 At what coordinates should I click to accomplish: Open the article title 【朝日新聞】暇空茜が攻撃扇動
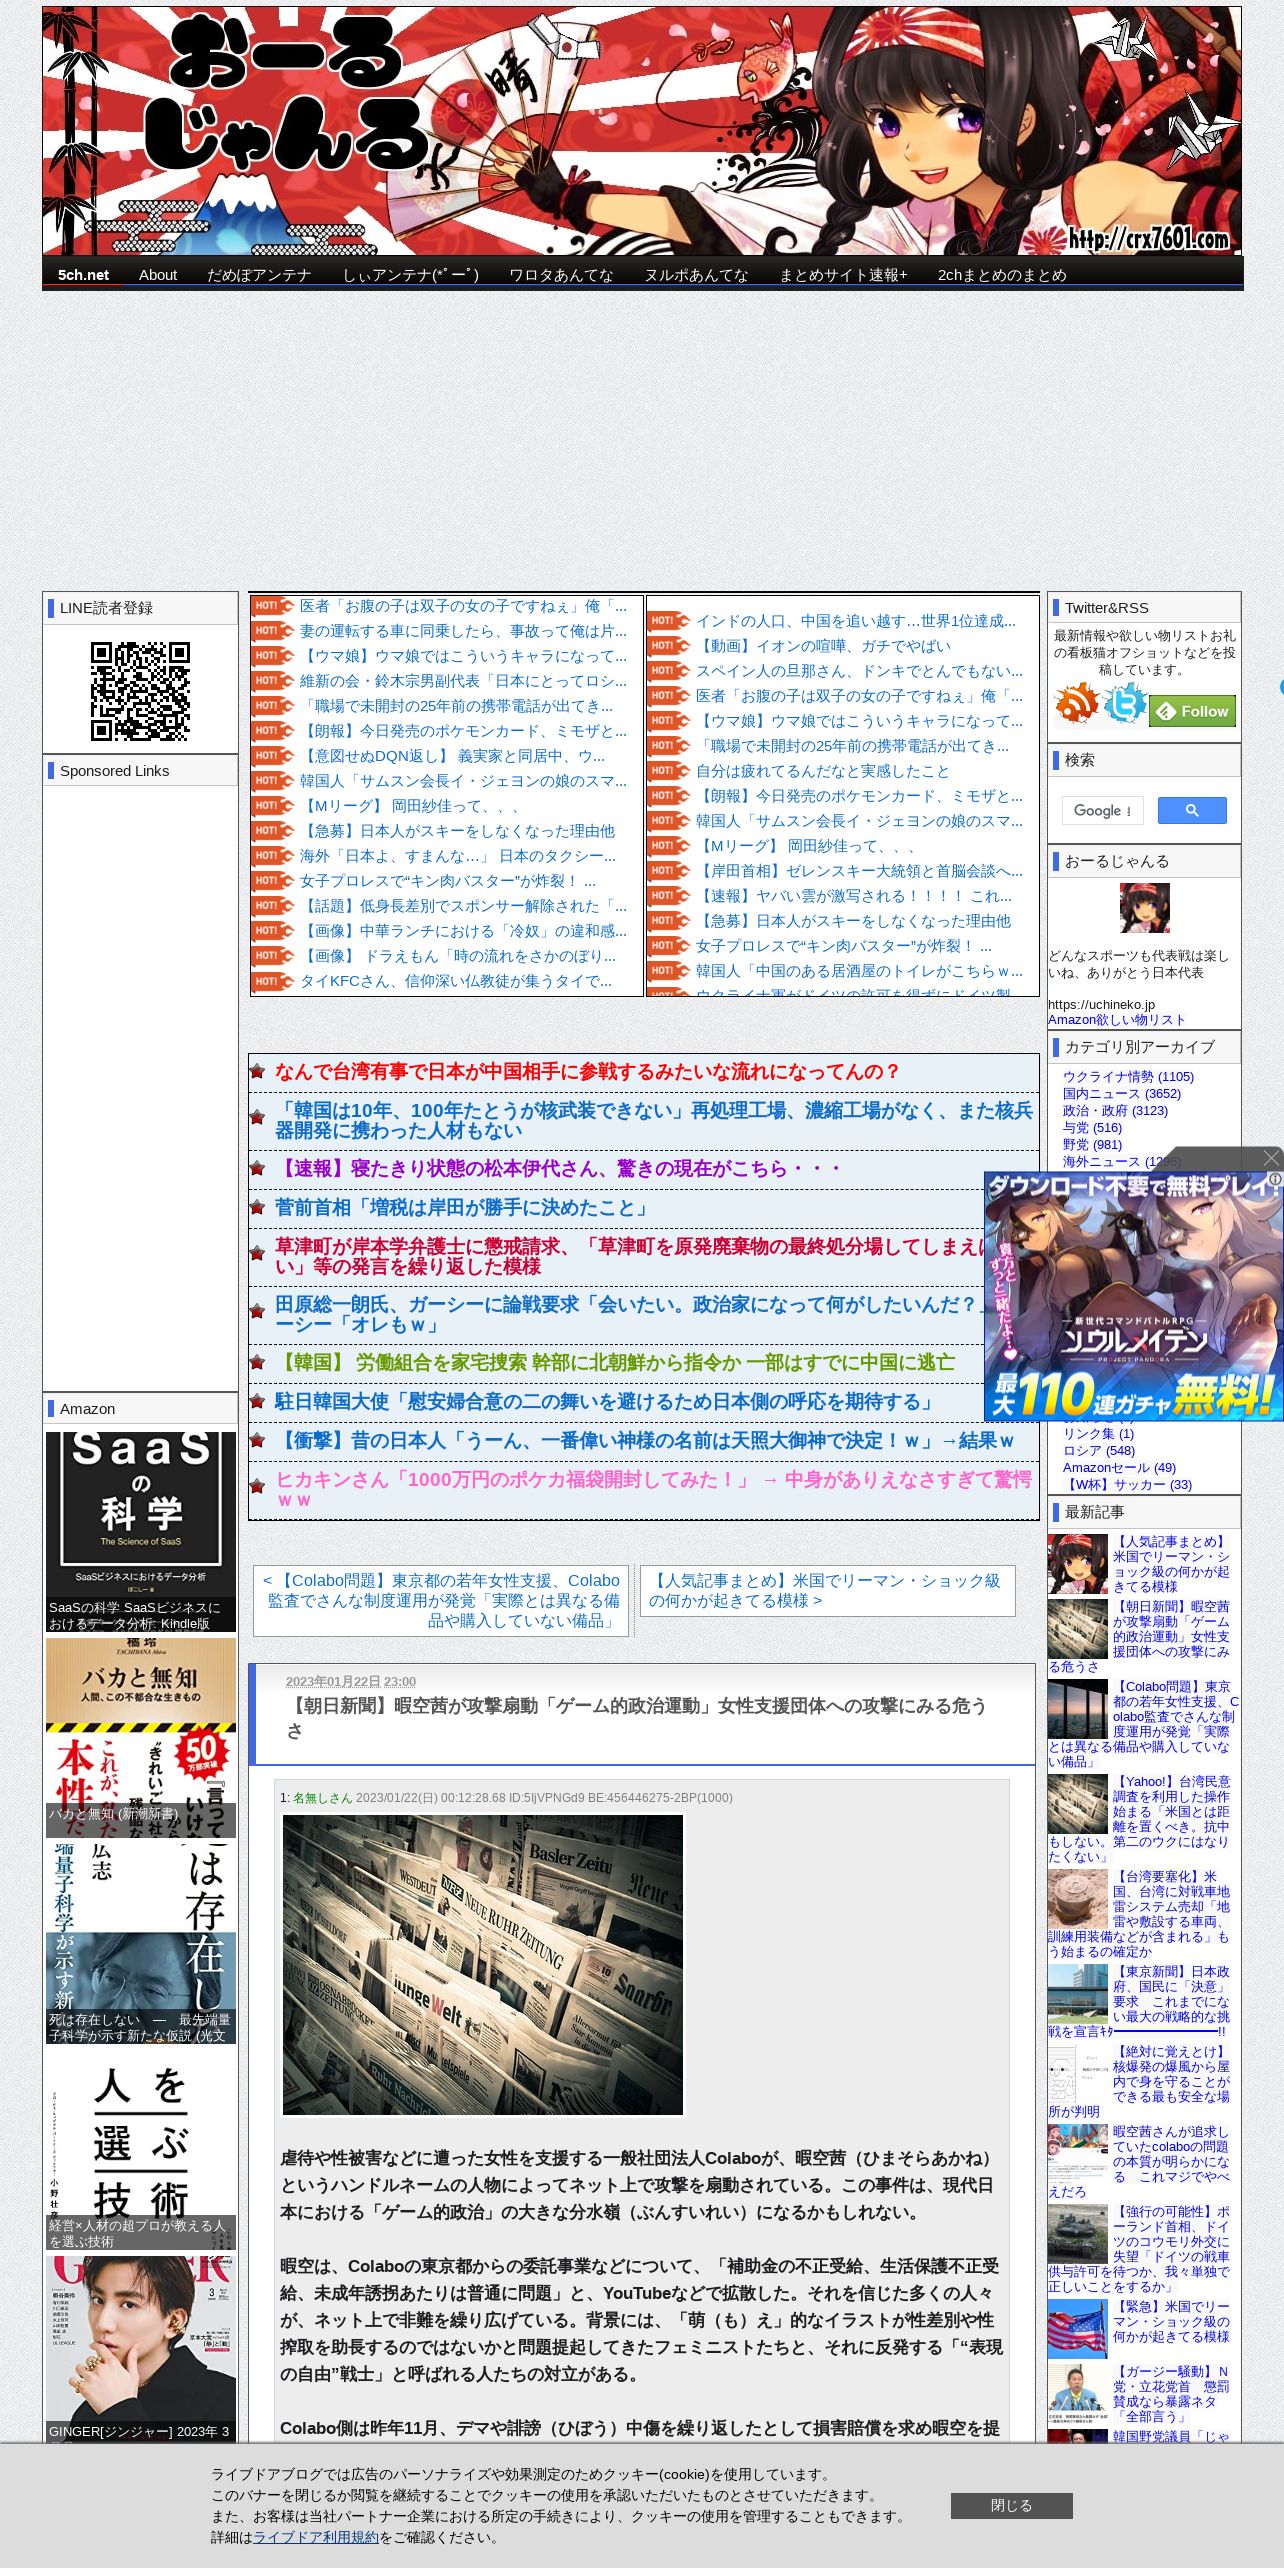coord(636,1718)
